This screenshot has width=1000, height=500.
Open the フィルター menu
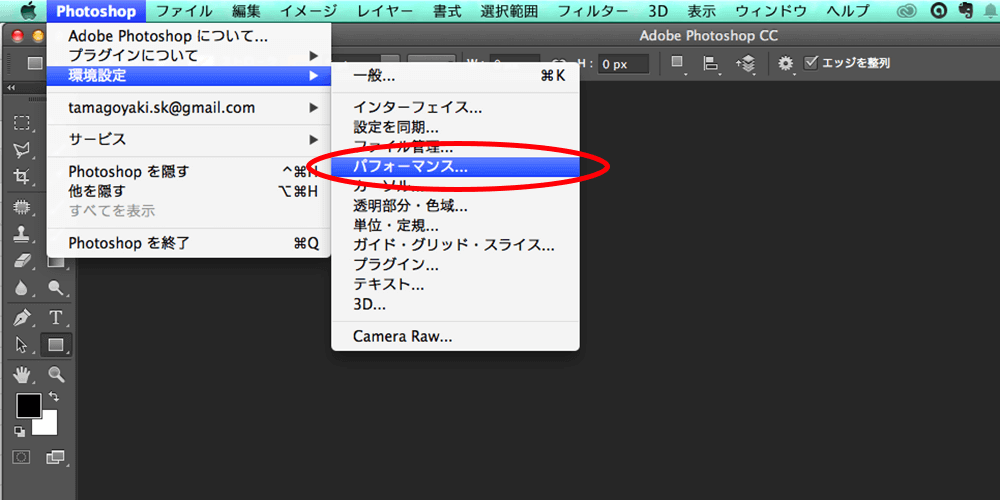tap(592, 10)
